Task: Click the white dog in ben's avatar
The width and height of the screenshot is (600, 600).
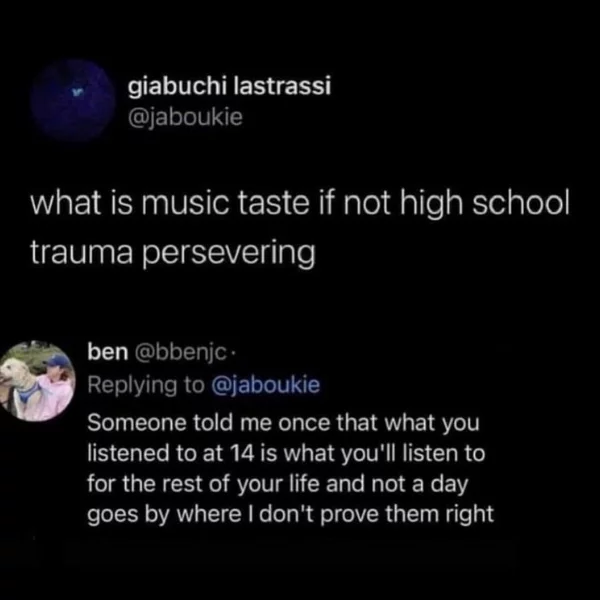Action: click(18, 385)
